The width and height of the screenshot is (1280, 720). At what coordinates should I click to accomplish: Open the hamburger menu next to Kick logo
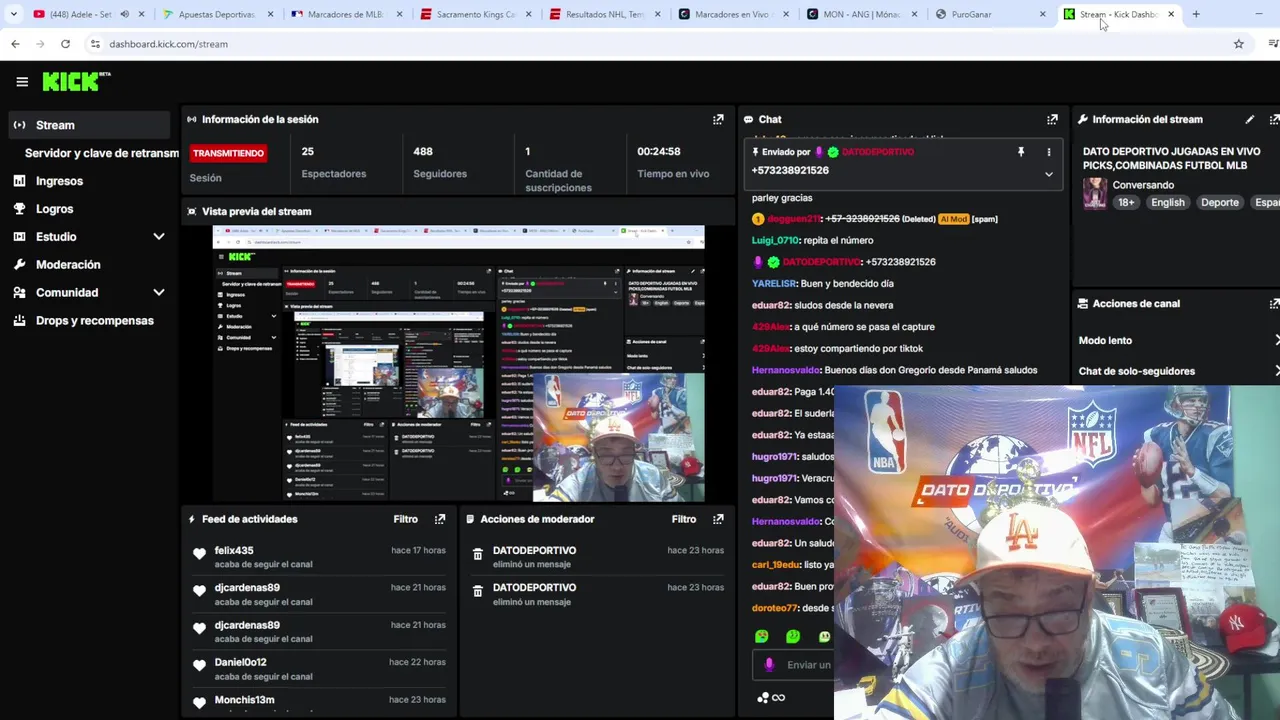(x=22, y=82)
